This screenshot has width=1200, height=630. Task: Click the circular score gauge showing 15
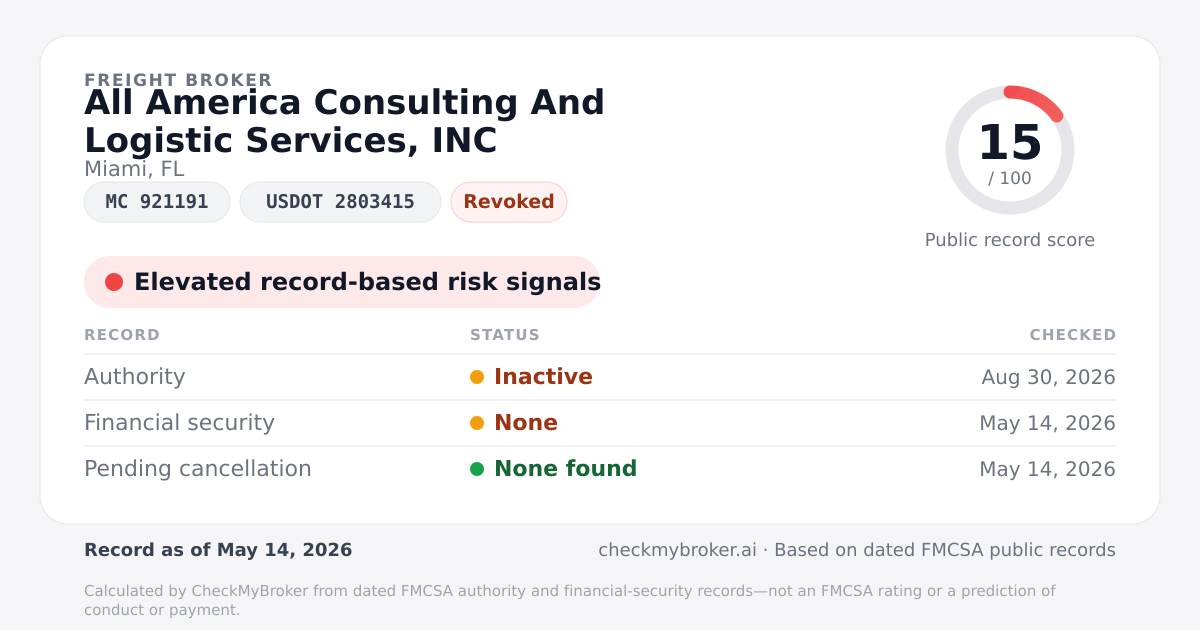[1010, 150]
